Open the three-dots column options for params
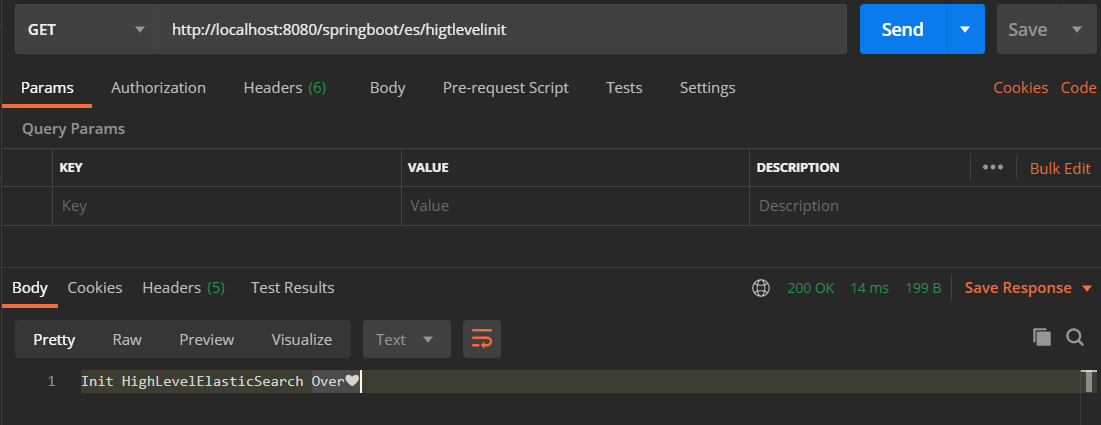Screen dimensions: 1101x425 pos(992,167)
